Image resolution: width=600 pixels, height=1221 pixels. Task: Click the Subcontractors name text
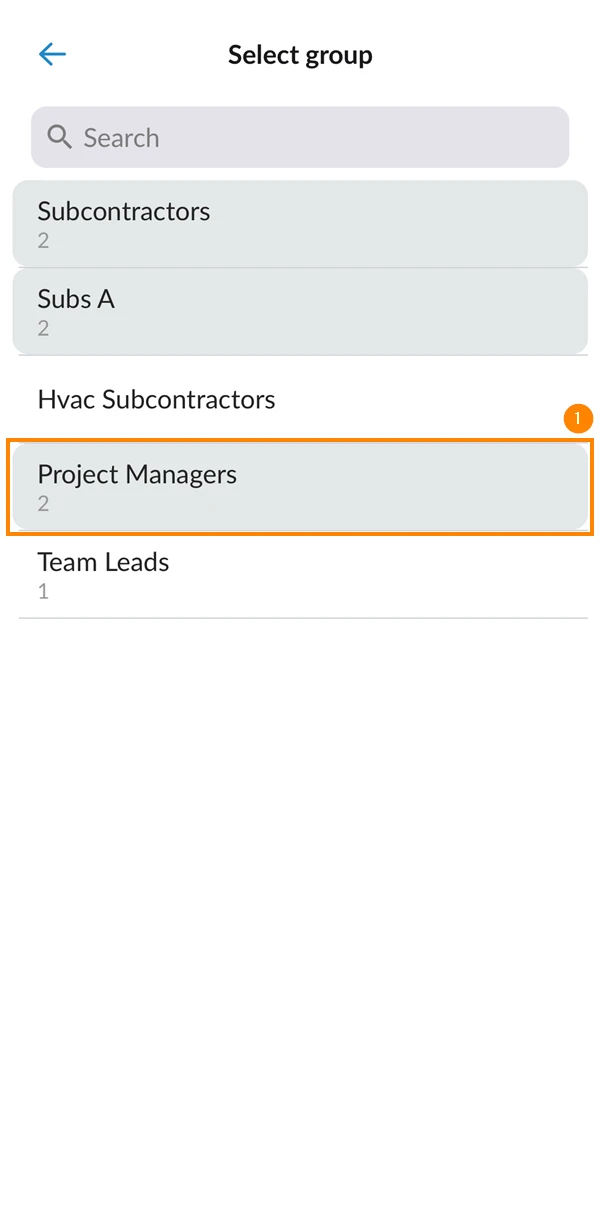point(124,211)
